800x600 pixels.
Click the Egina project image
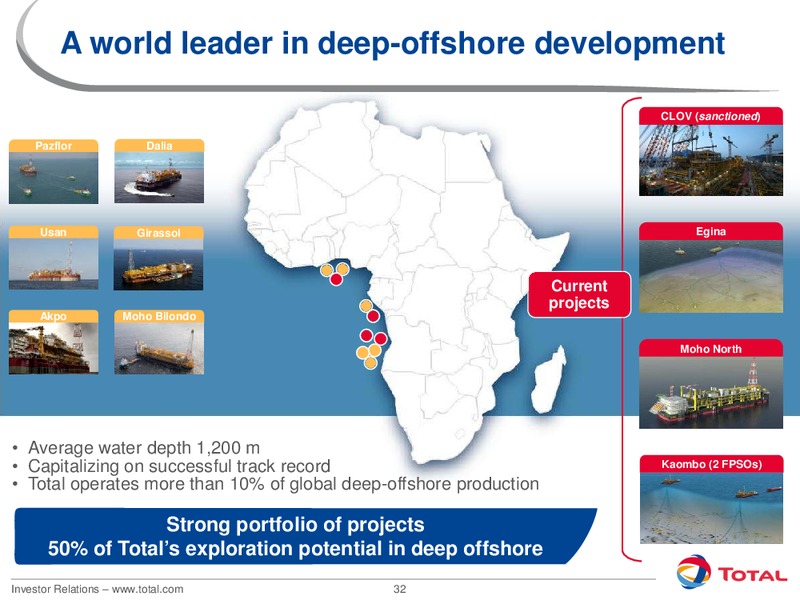(x=711, y=276)
